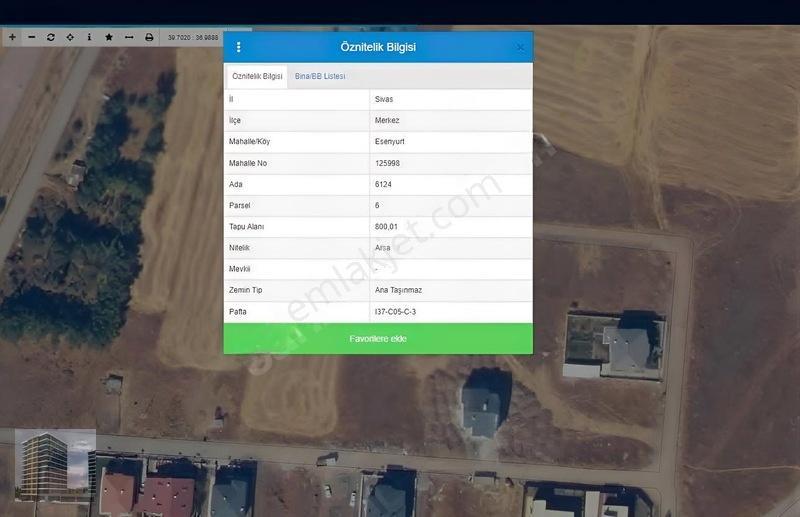Image resolution: width=800 pixels, height=517 pixels.
Task: Close the Öznitelik Bilgisi dialog
Action: [x=520, y=47]
